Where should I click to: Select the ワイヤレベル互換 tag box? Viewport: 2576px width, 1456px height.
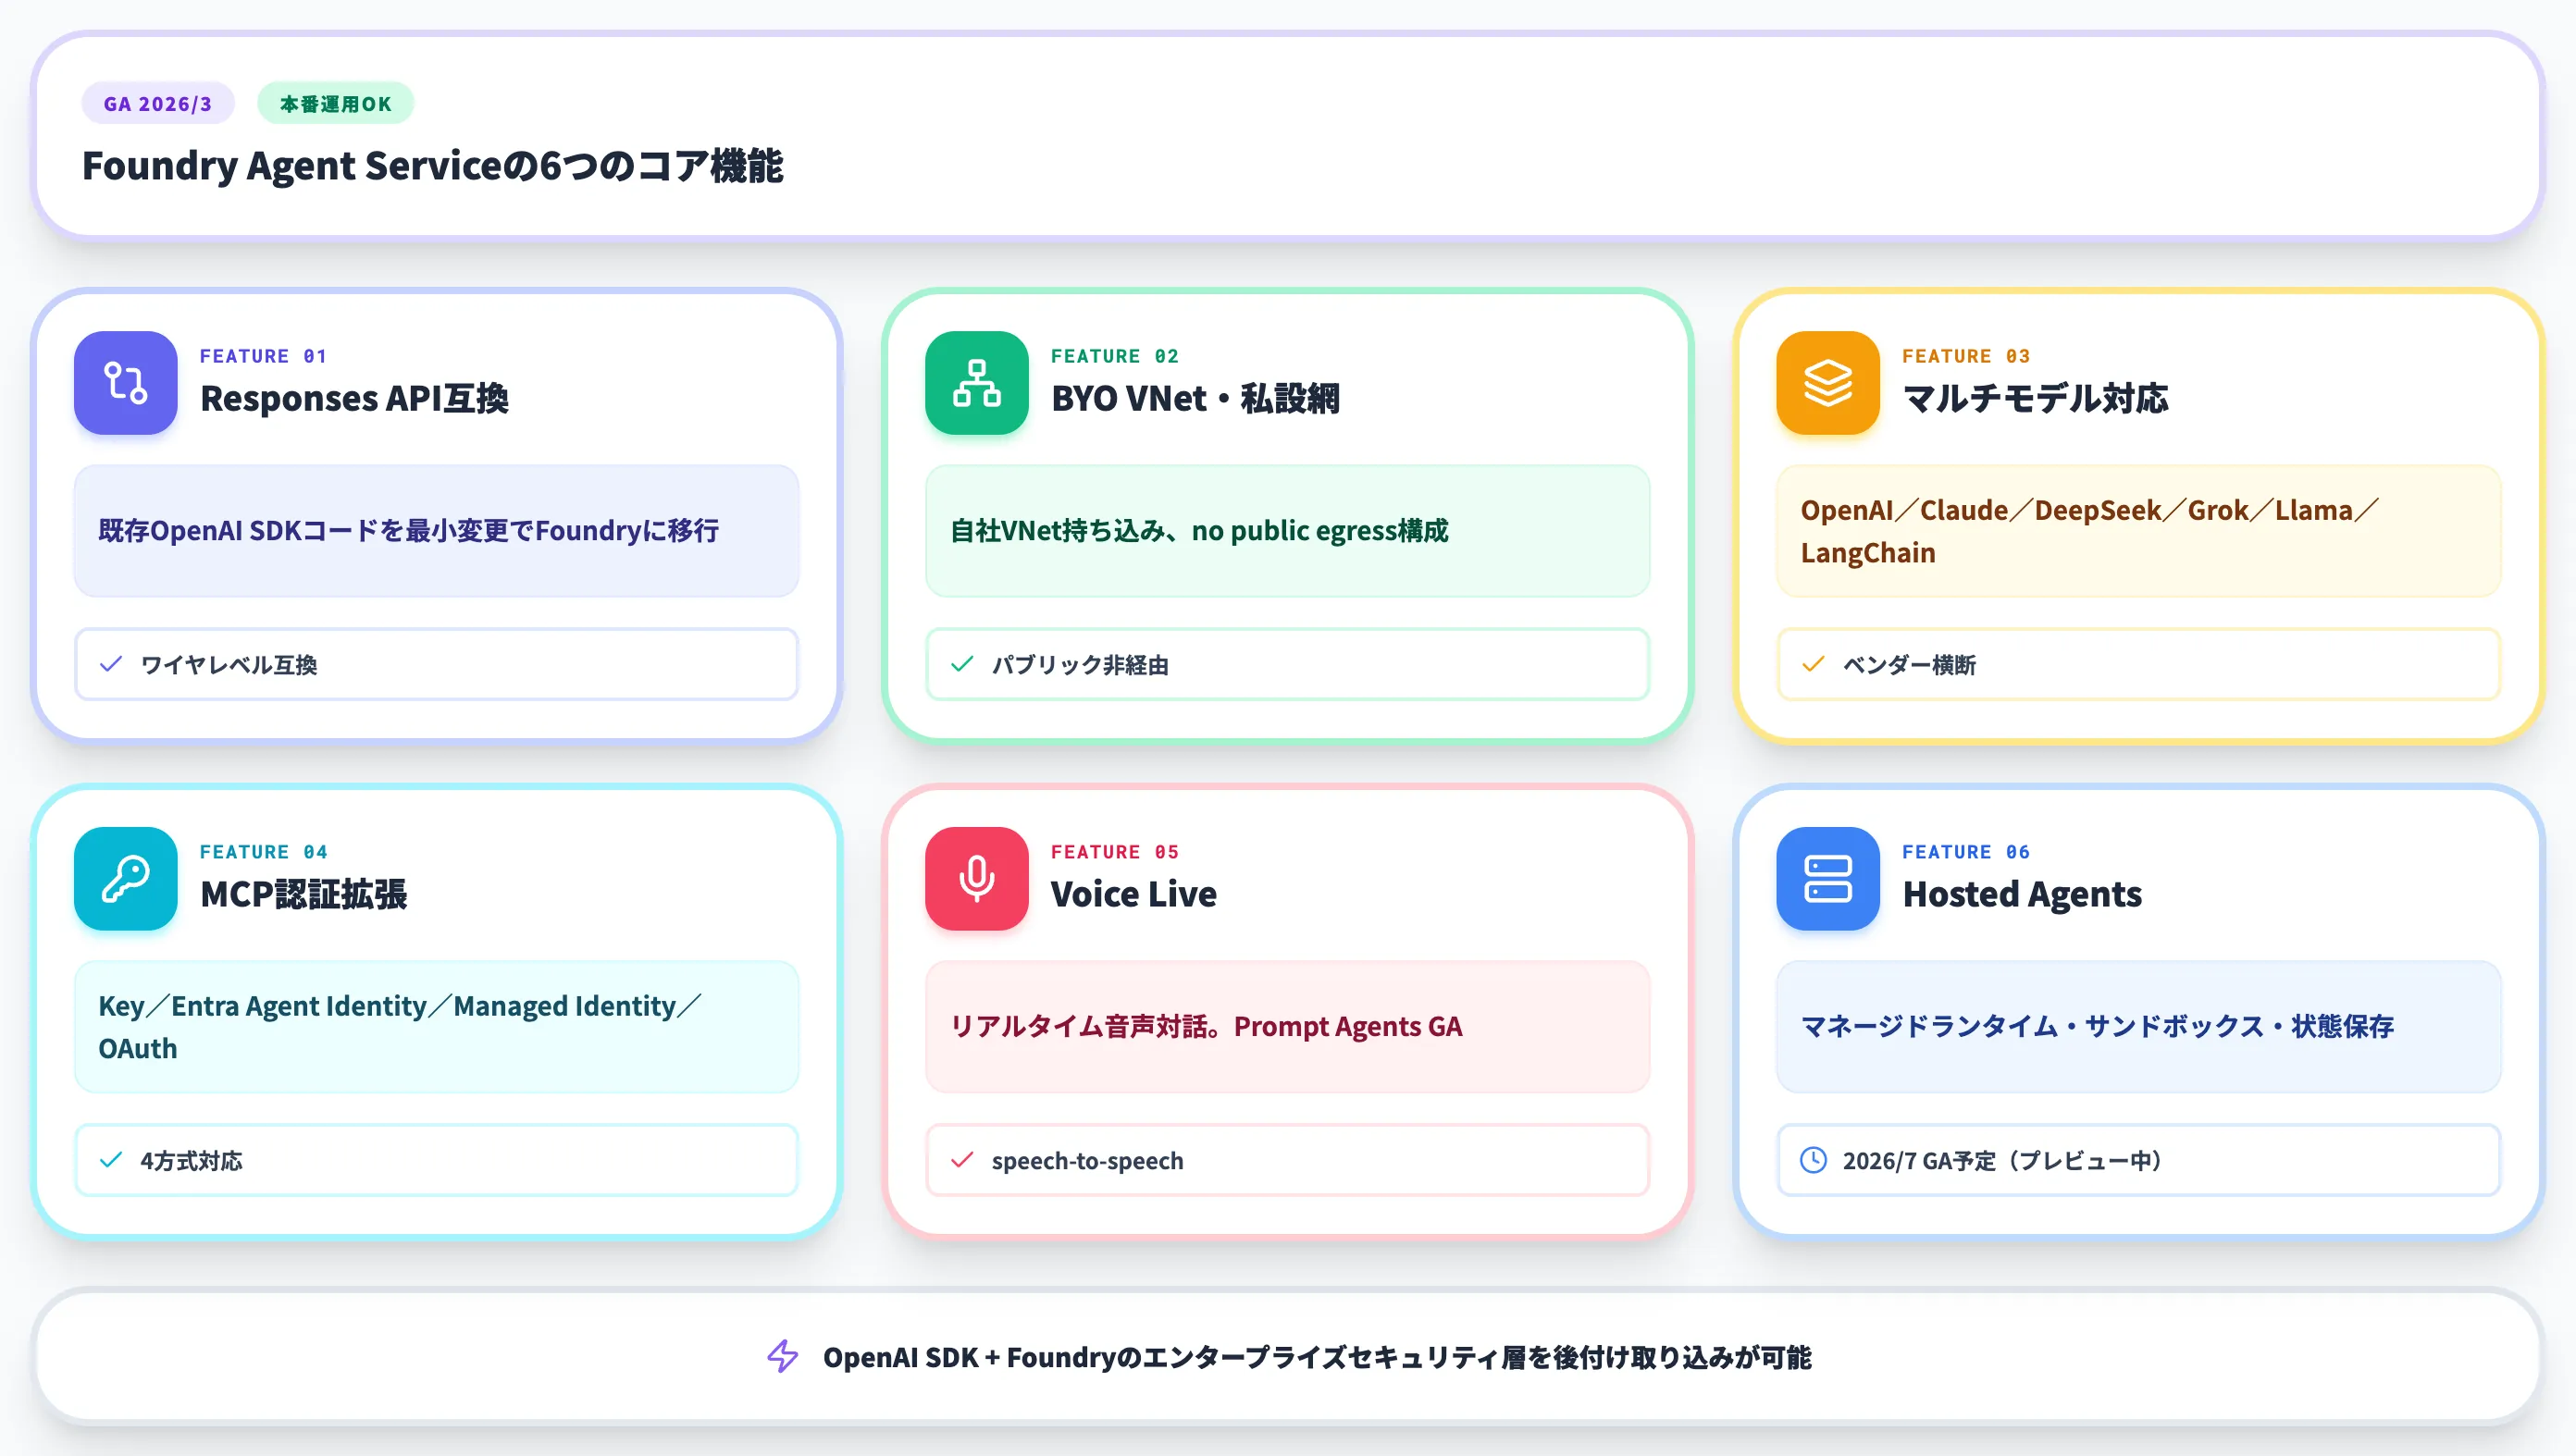pyautogui.click(x=436, y=664)
